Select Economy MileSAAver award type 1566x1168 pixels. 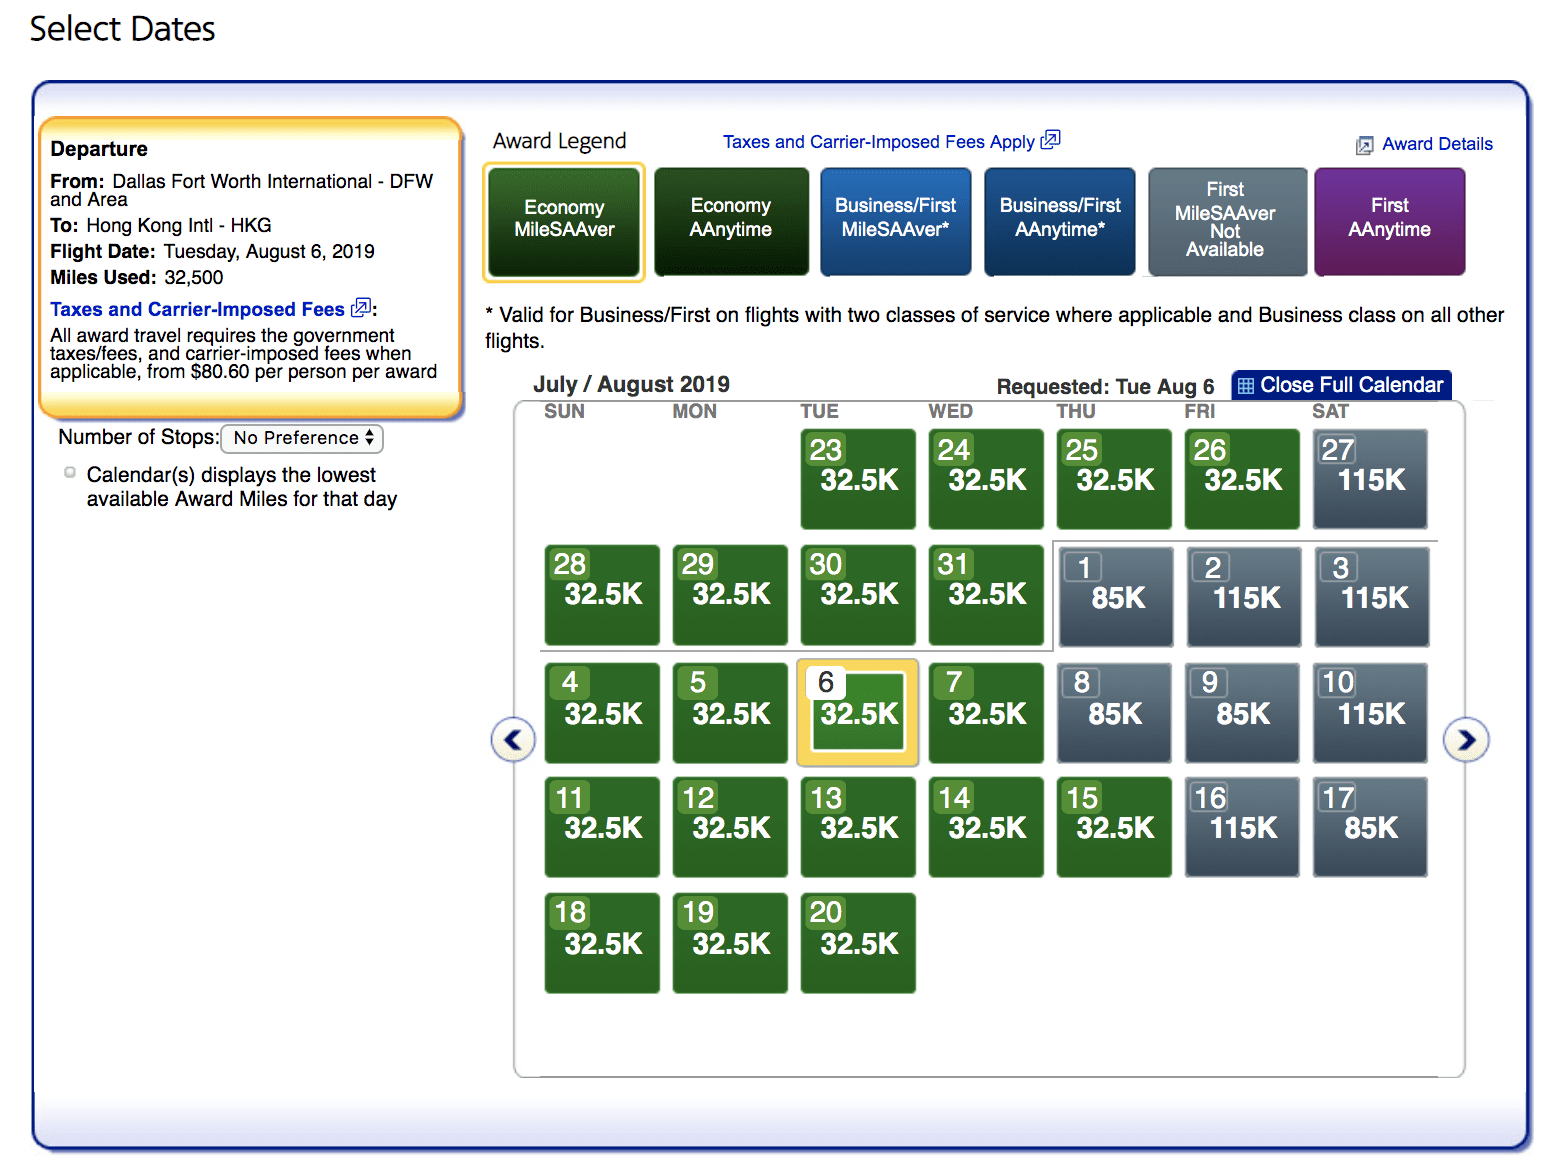[564, 221]
